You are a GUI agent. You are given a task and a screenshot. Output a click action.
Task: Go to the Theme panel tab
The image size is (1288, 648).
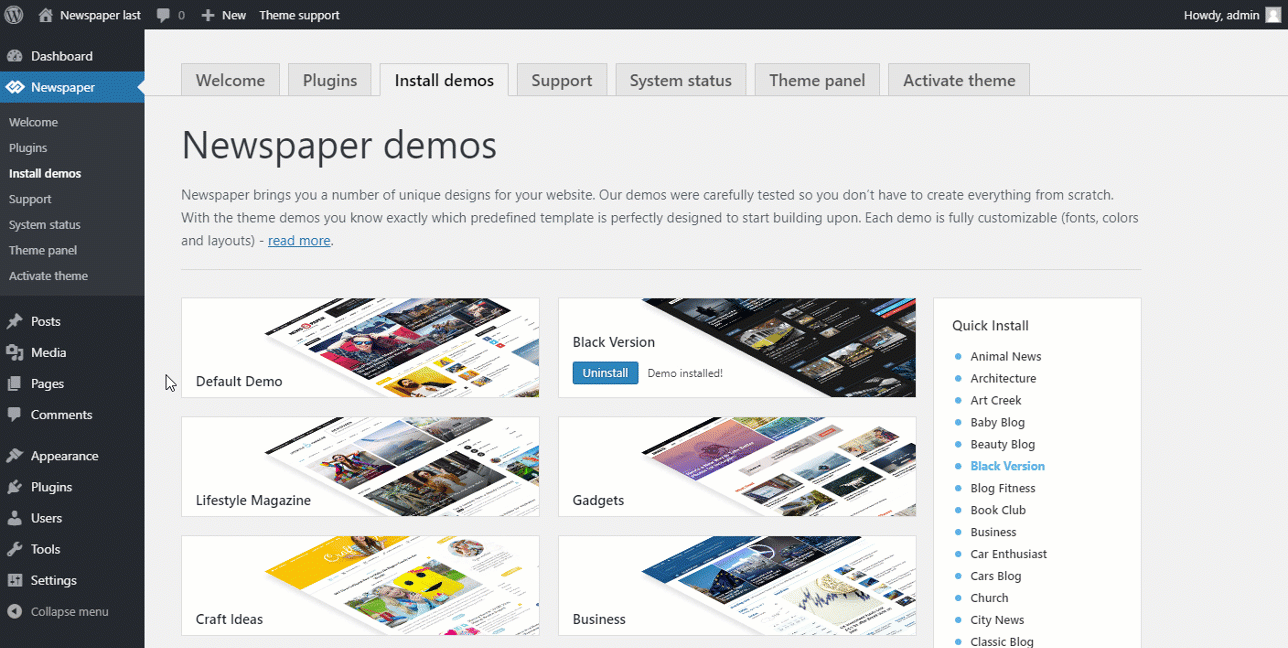tap(817, 80)
